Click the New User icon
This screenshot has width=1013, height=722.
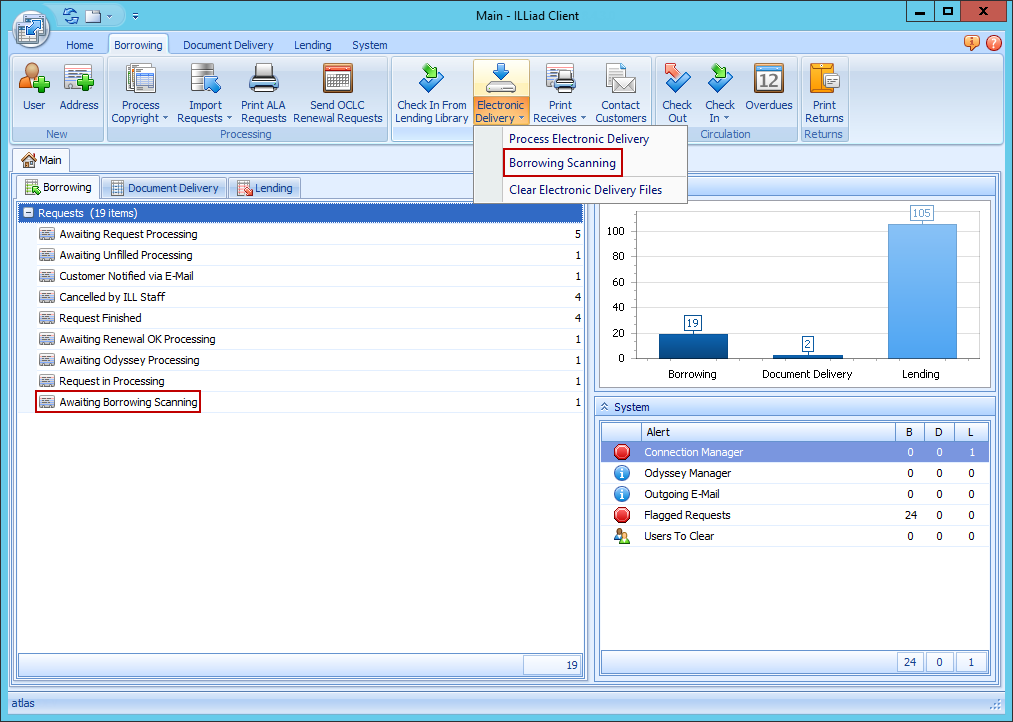coord(34,80)
